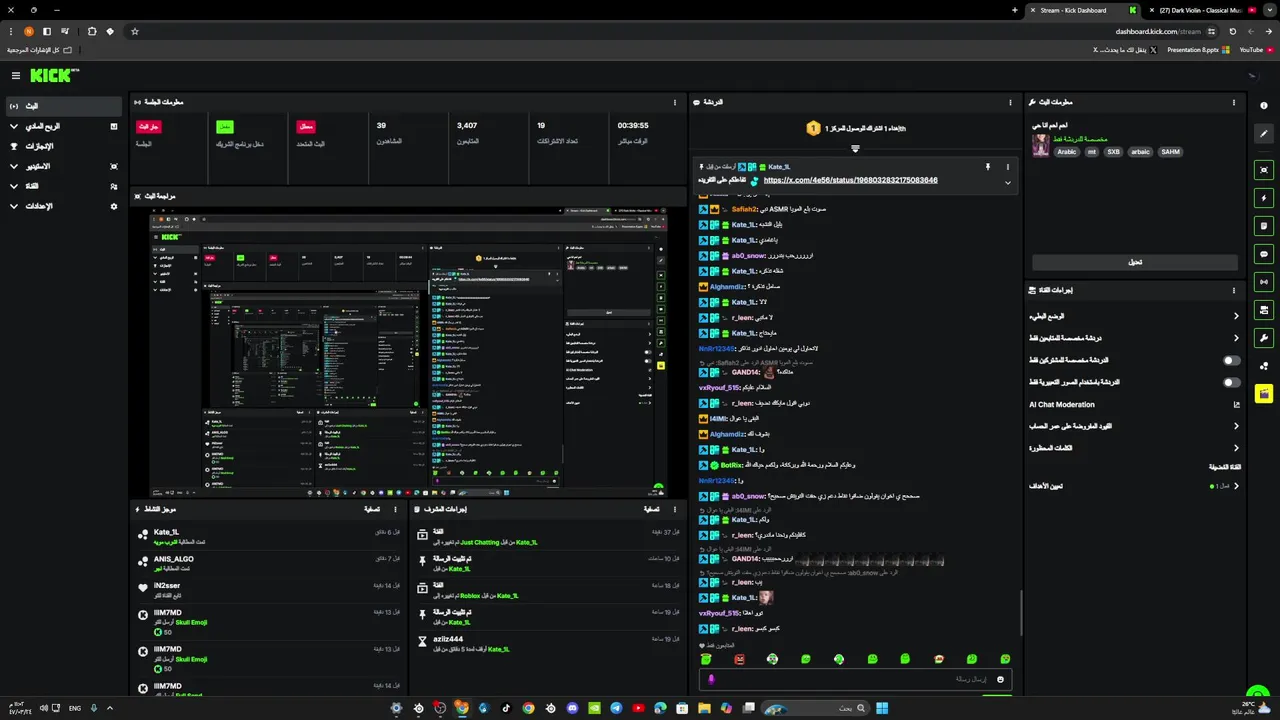
Task: Expand the الإعدادات sidebar section
Action: [62, 206]
